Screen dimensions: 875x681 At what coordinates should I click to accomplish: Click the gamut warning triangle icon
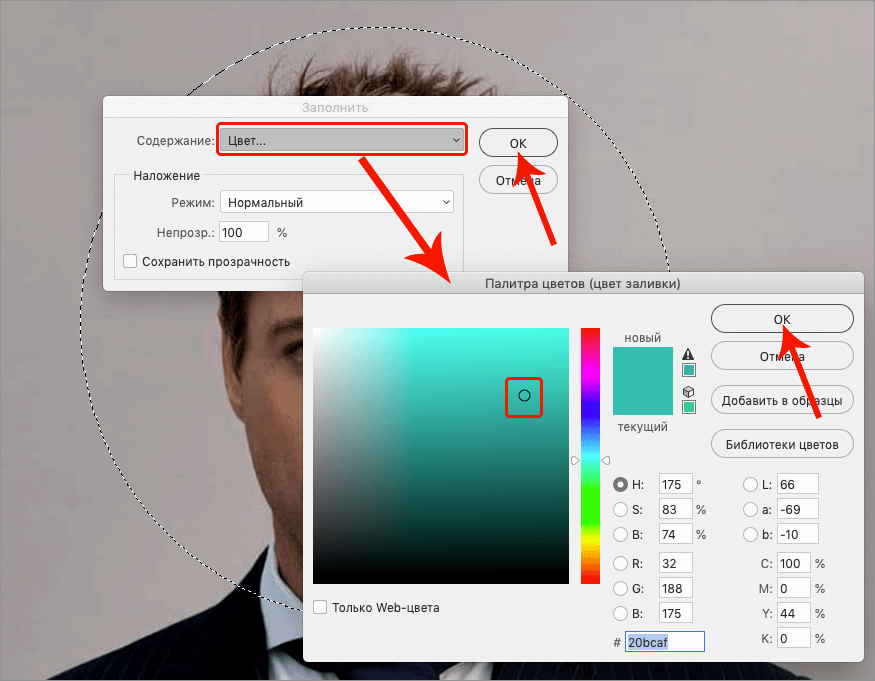(x=688, y=354)
